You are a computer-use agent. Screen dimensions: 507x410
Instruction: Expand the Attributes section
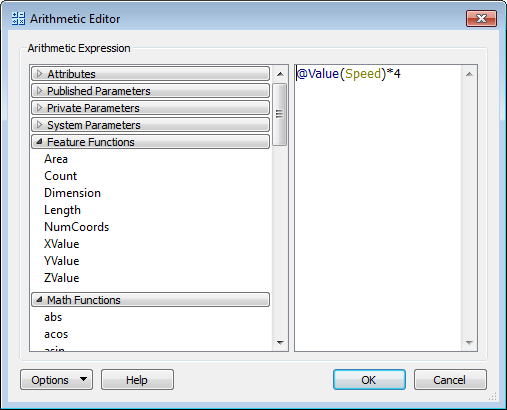click(x=150, y=74)
